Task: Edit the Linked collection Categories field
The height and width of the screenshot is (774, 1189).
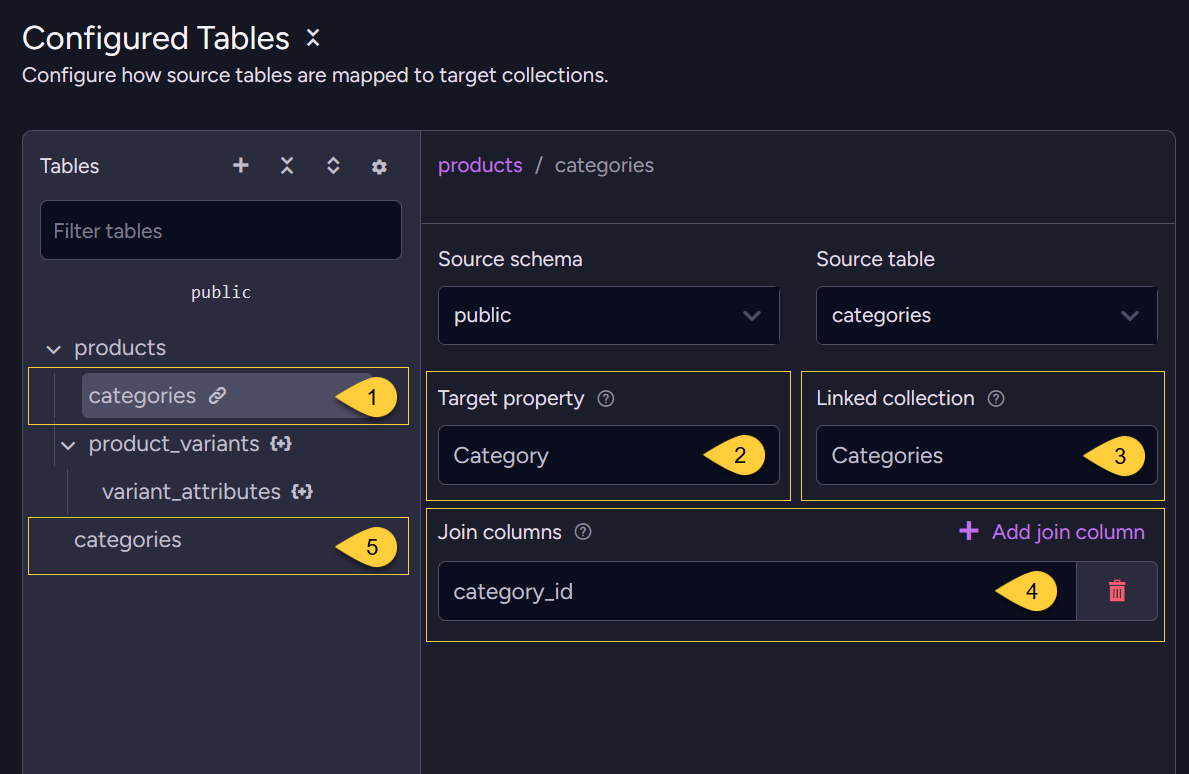Action: (x=987, y=455)
